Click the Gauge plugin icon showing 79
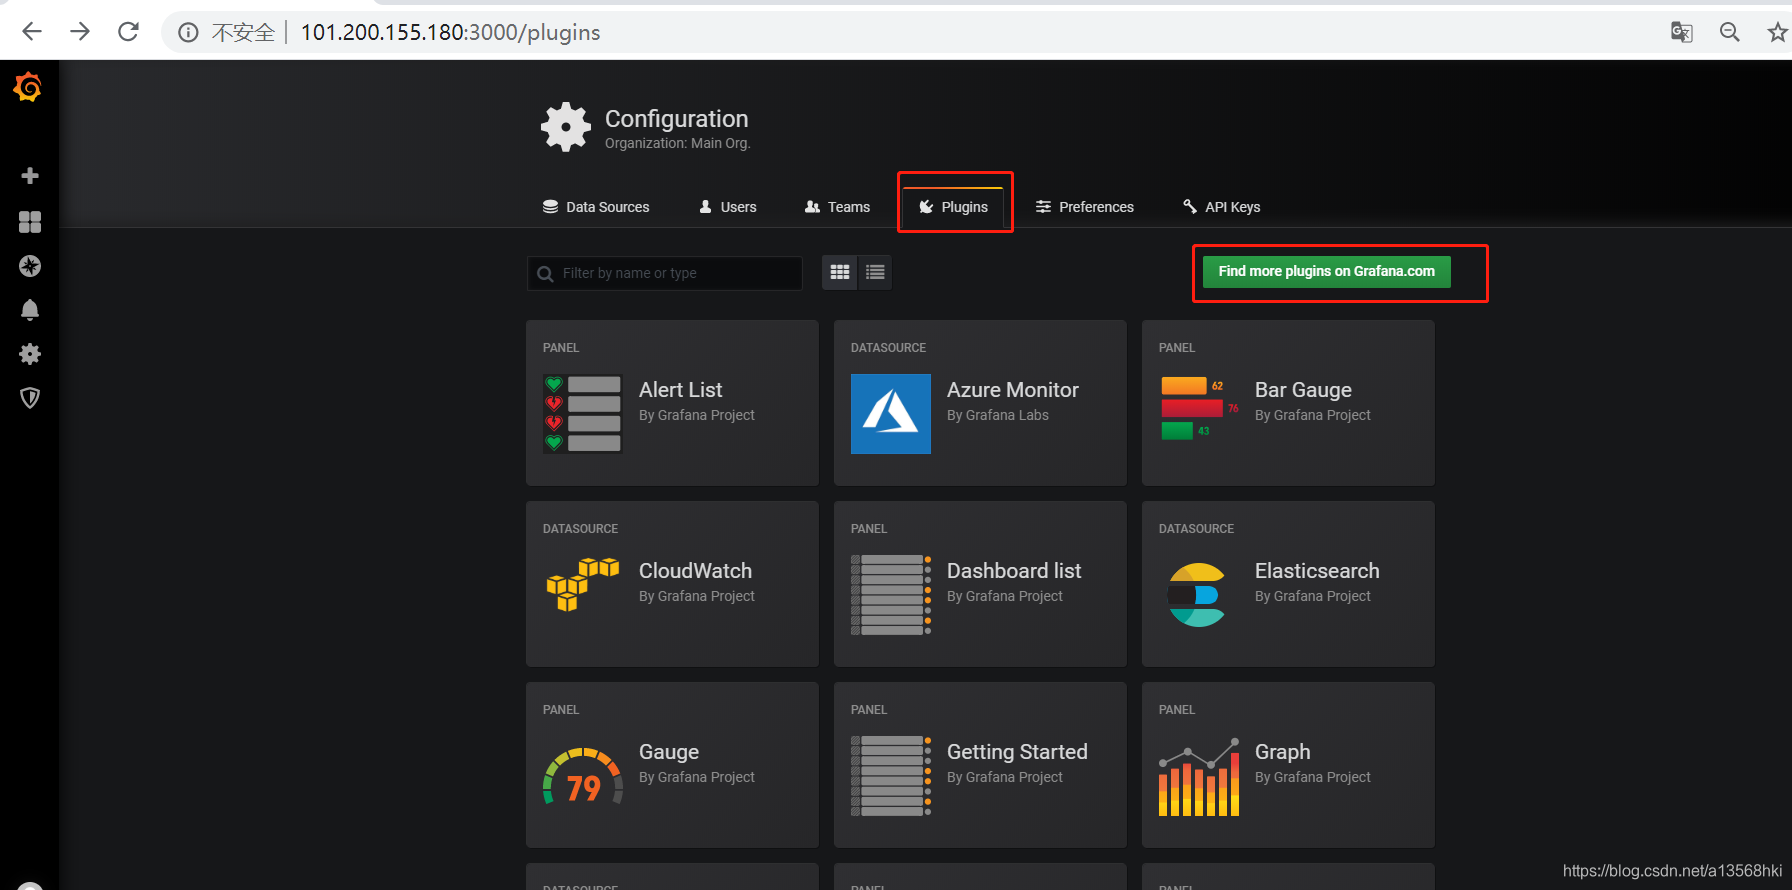The image size is (1792, 890). [583, 776]
